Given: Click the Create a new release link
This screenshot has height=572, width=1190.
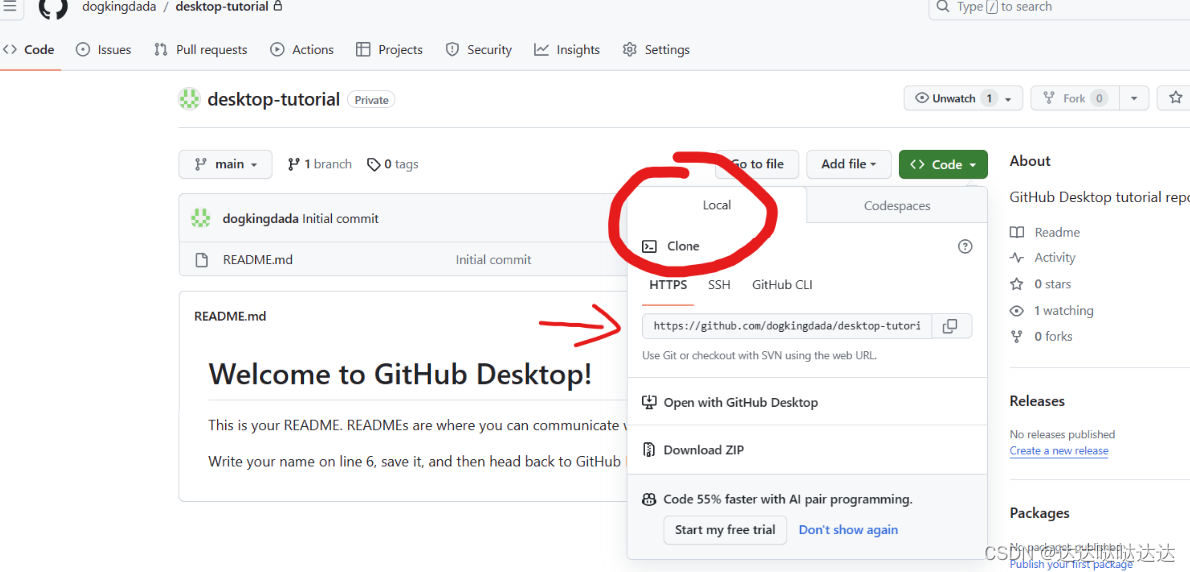Looking at the screenshot, I should (1059, 451).
